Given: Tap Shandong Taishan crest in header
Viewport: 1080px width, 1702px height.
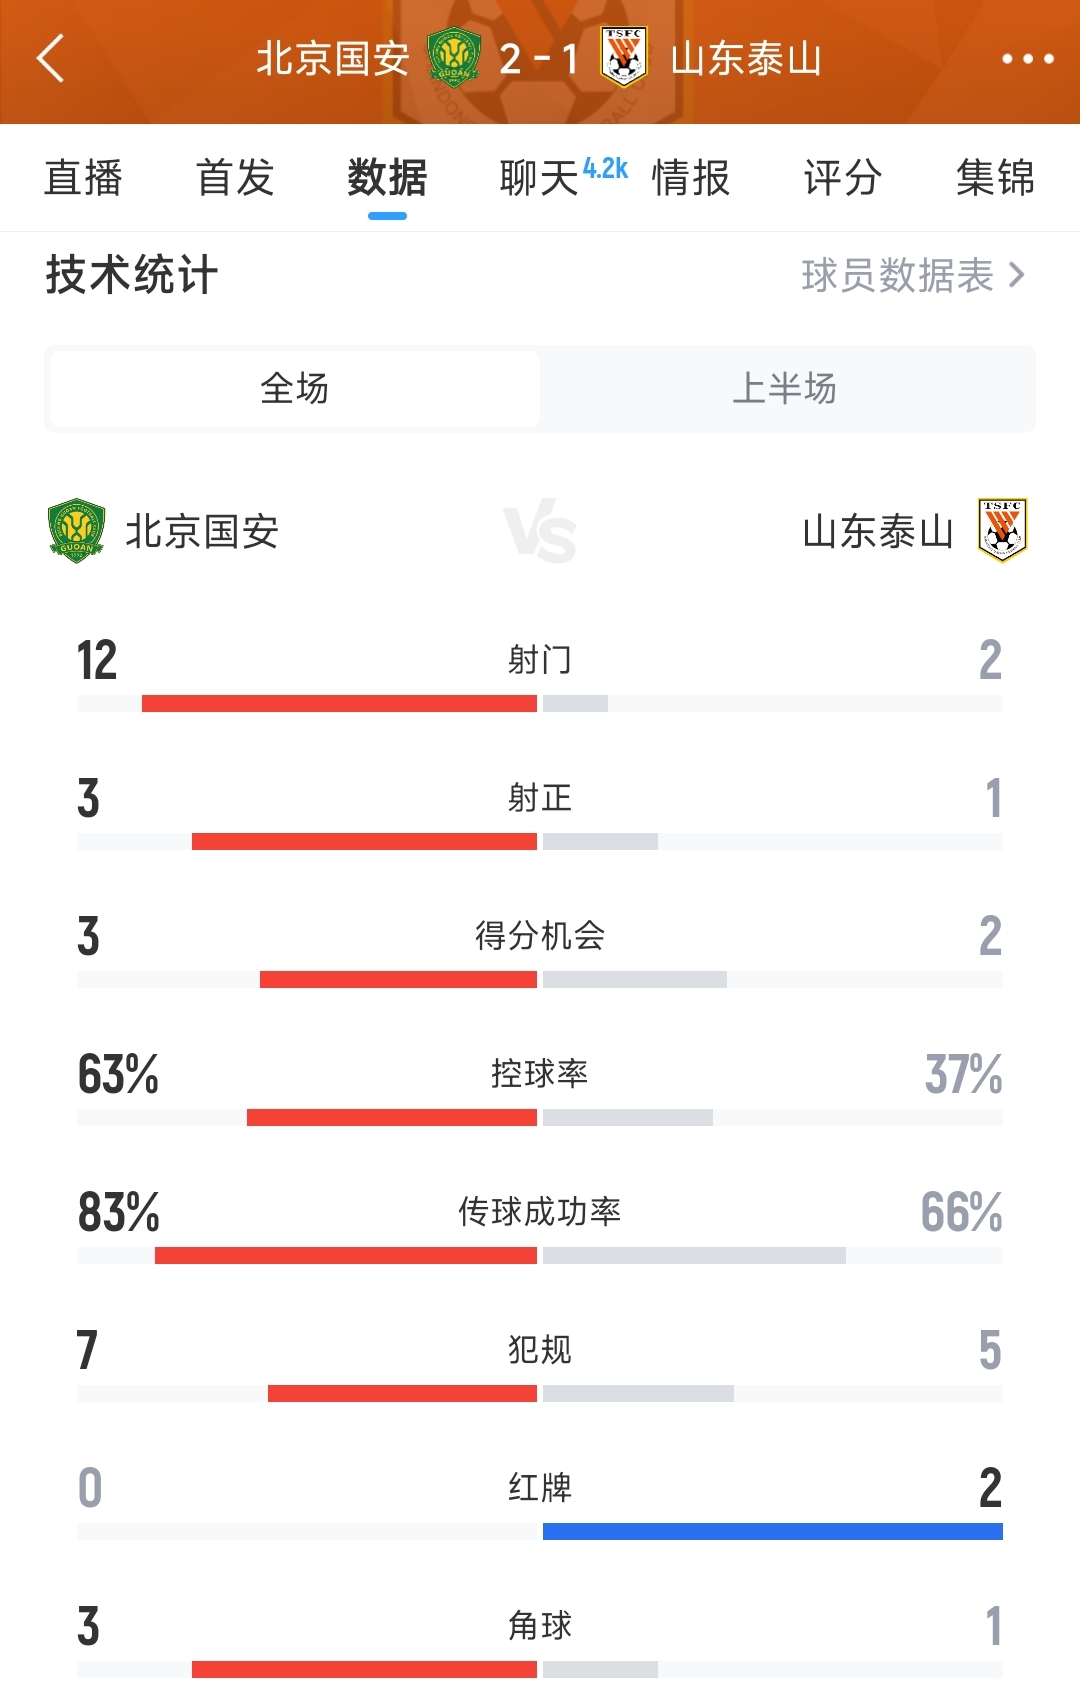Looking at the screenshot, I should coord(625,56).
